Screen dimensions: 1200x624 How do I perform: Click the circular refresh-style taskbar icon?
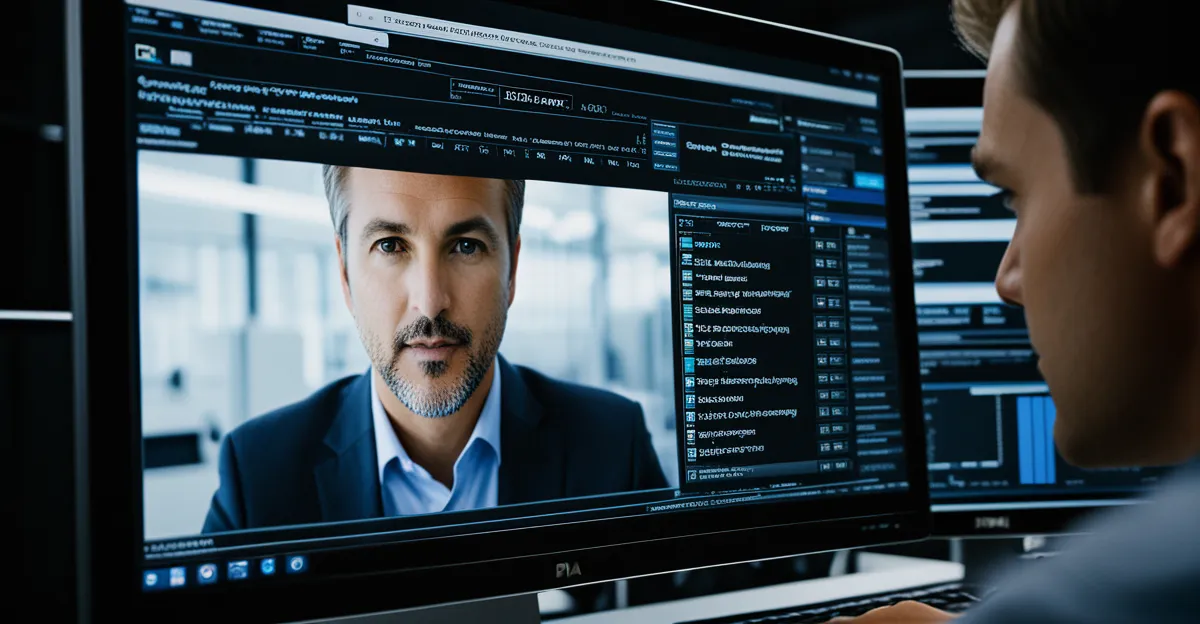click(268, 567)
